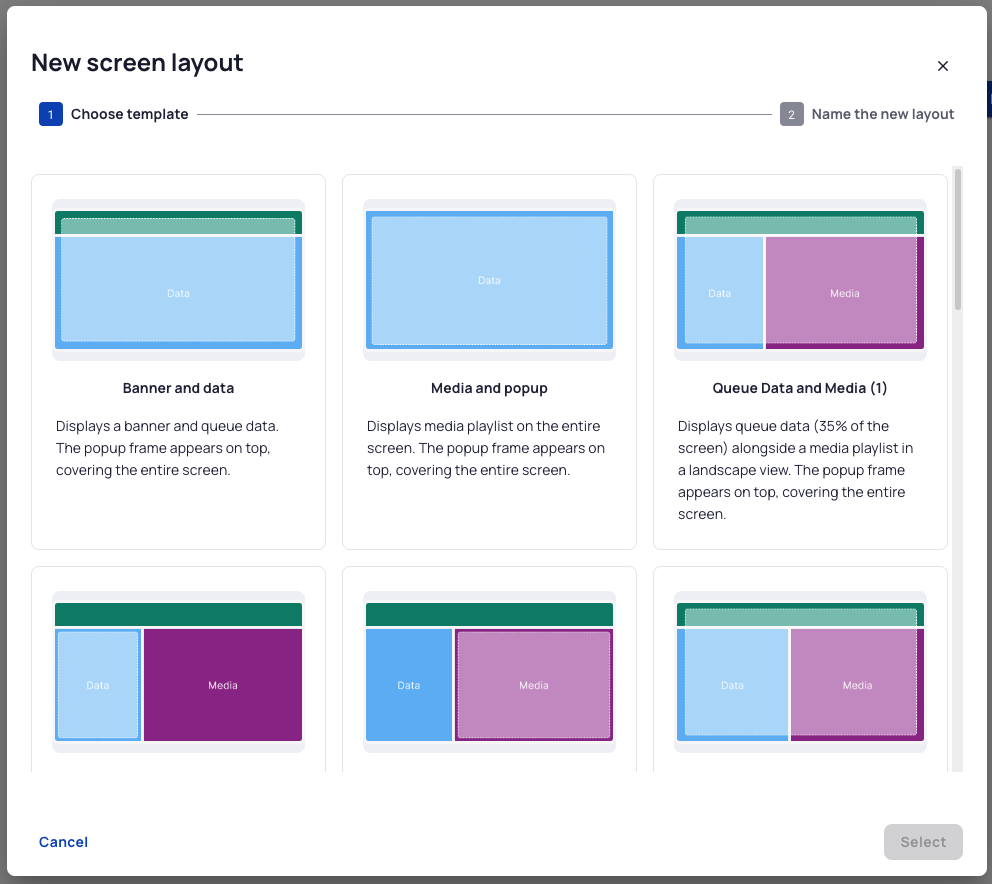Close the New screen layout dialog
The image size is (992, 884).
(942, 66)
